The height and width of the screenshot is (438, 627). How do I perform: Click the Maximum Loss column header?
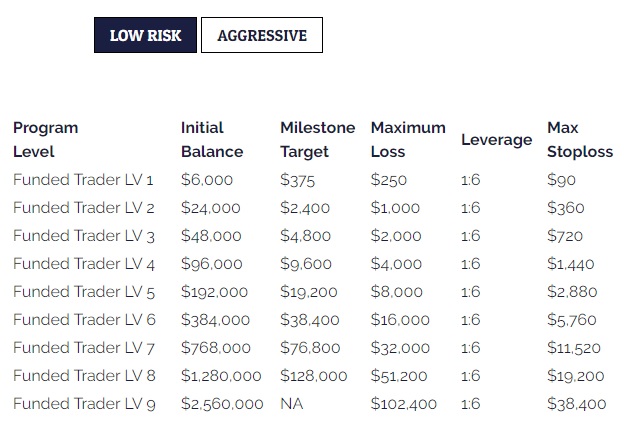pos(408,140)
